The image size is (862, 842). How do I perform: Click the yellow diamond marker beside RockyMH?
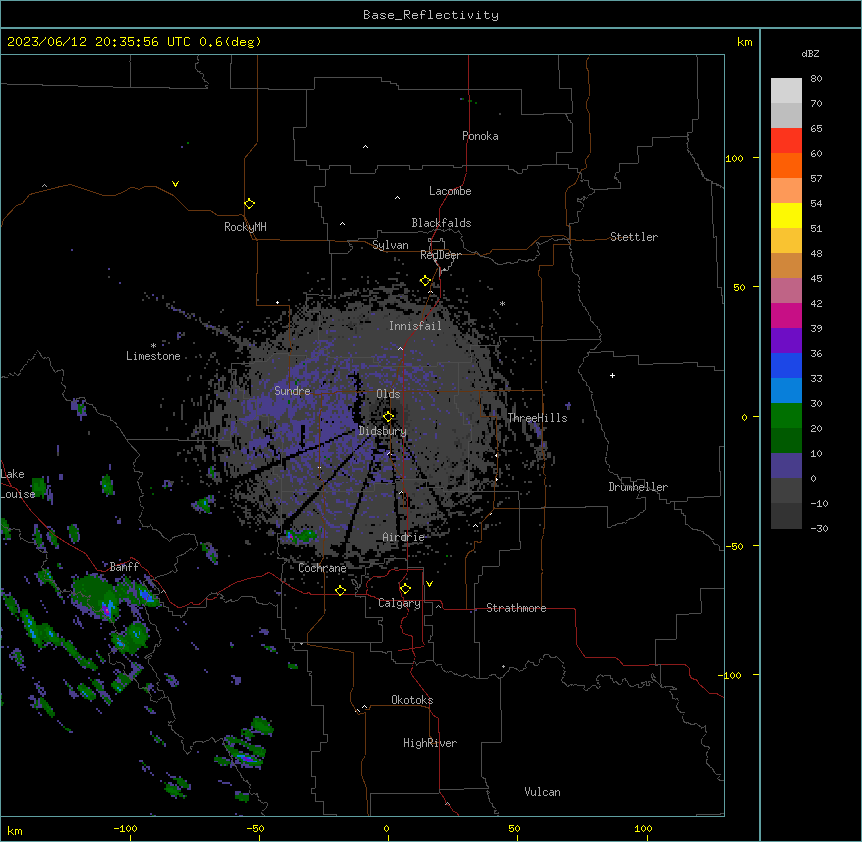click(250, 204)
